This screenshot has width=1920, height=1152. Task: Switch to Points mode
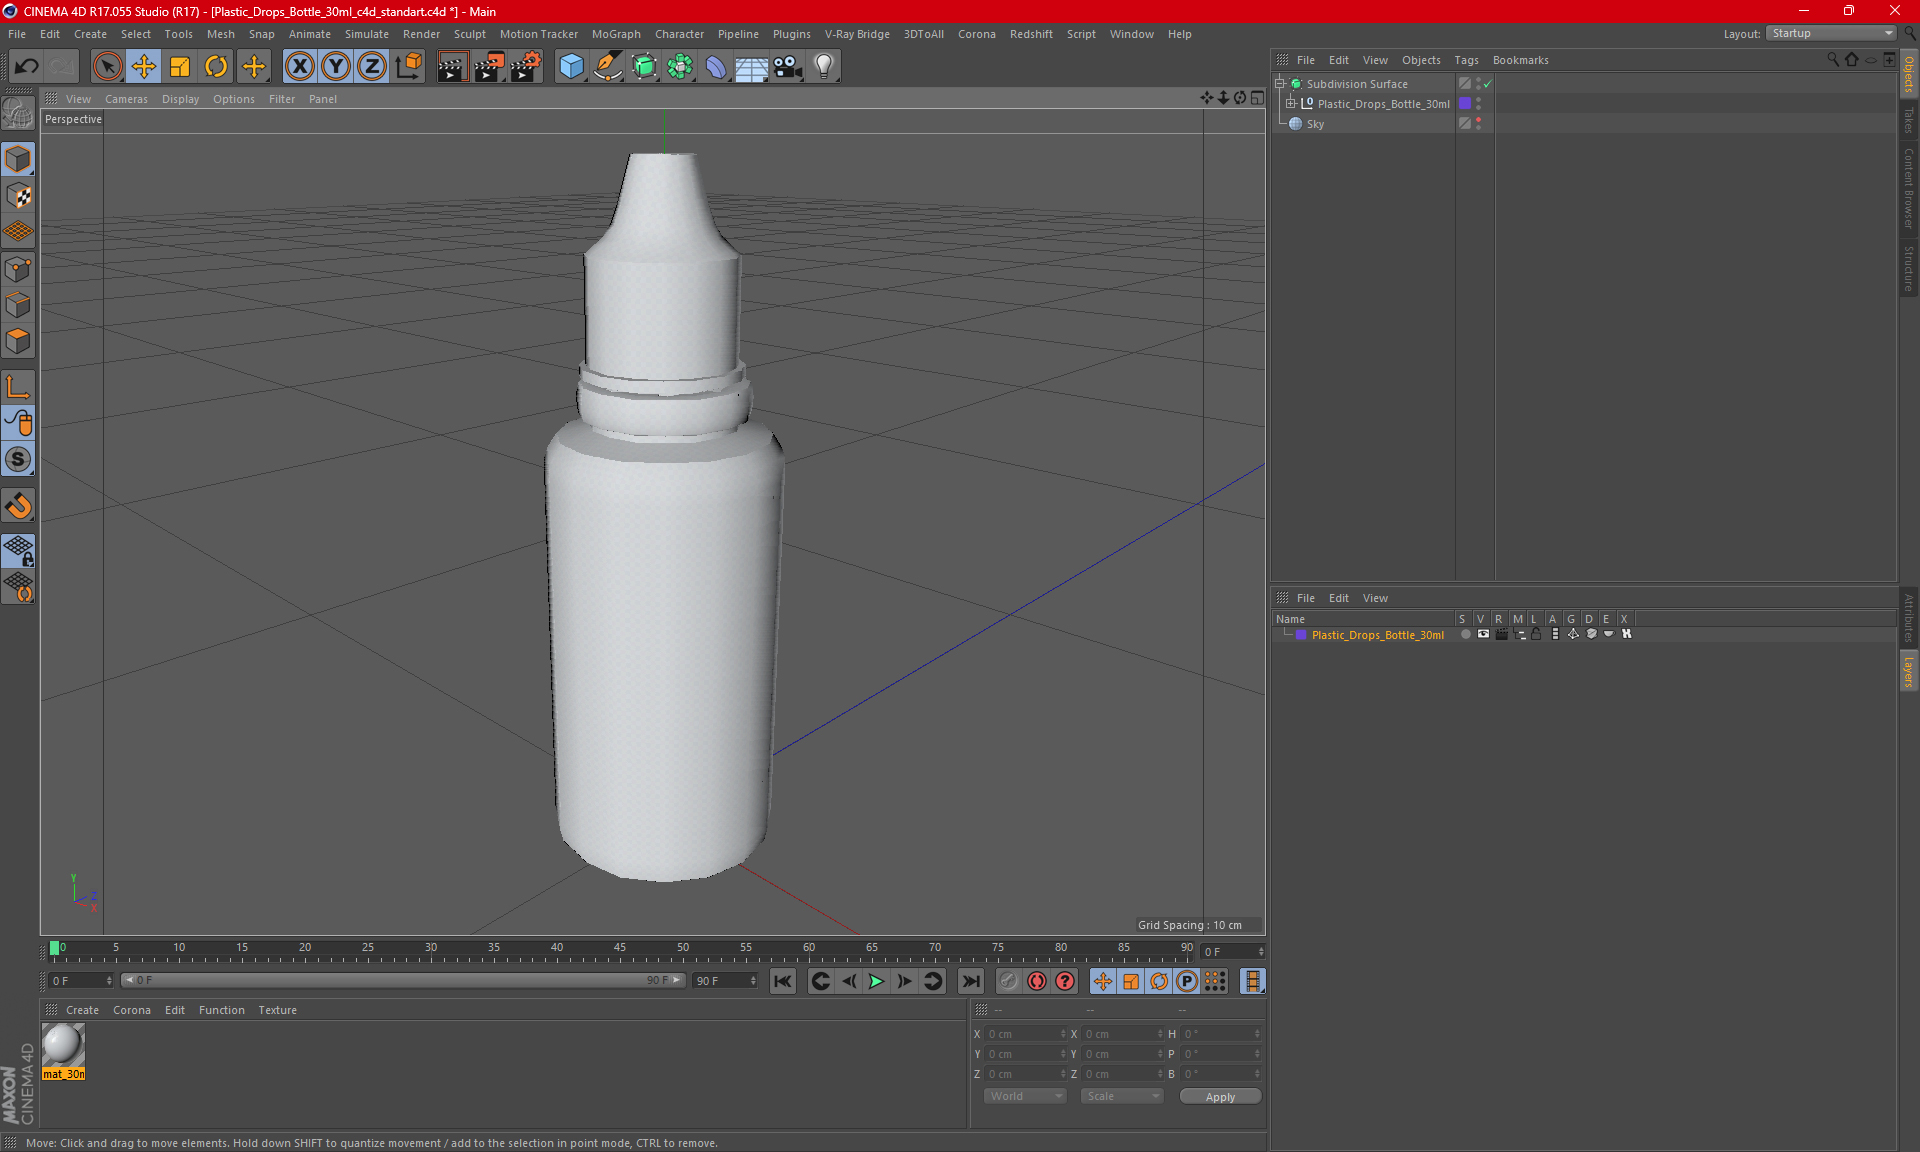click(18, 268)
